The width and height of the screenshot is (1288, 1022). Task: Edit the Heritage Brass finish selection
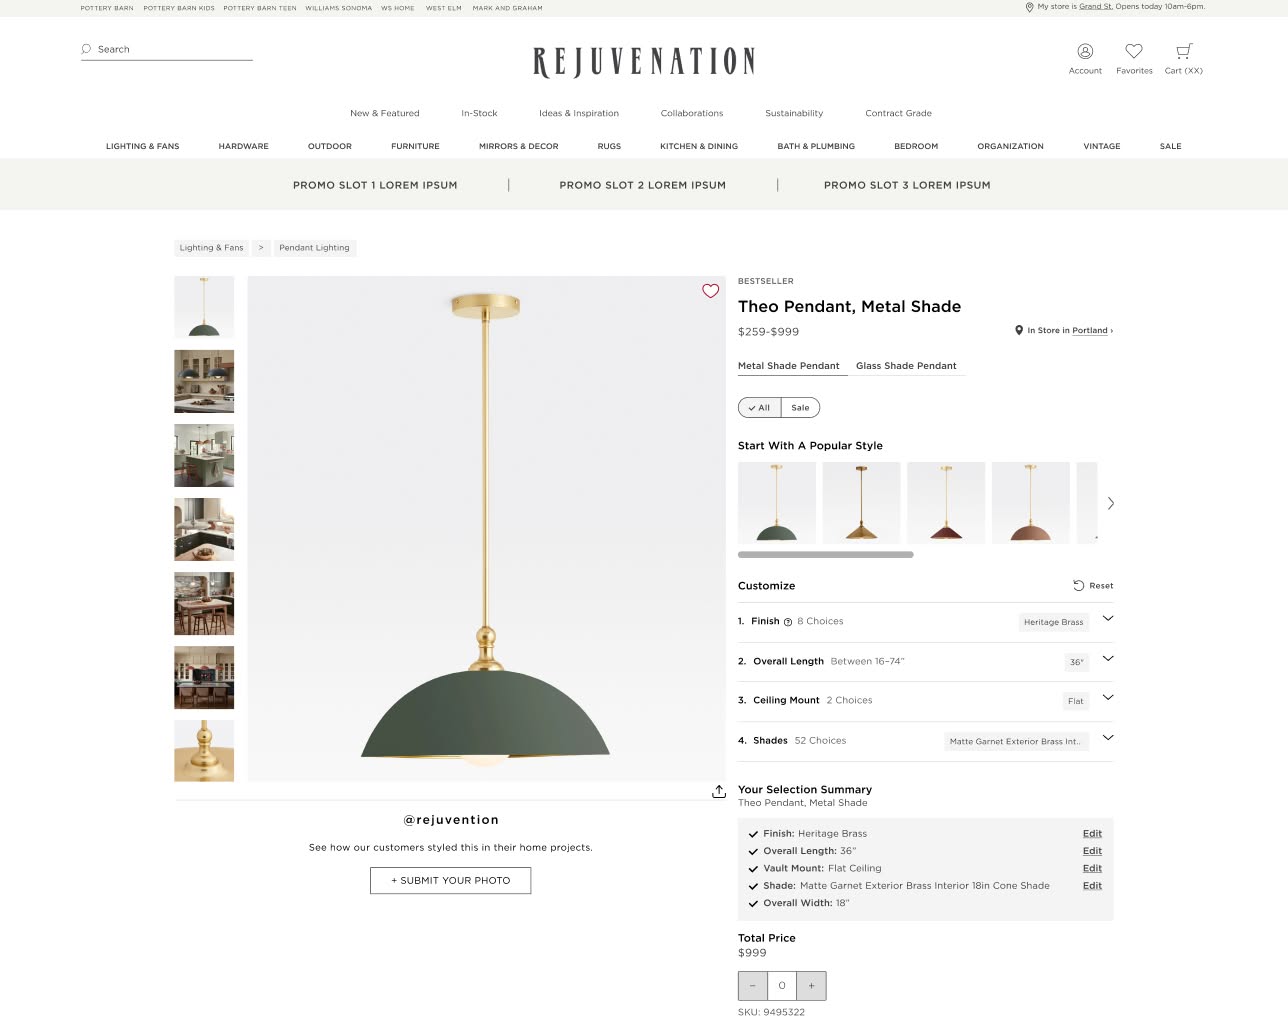tap(1091, 833)
